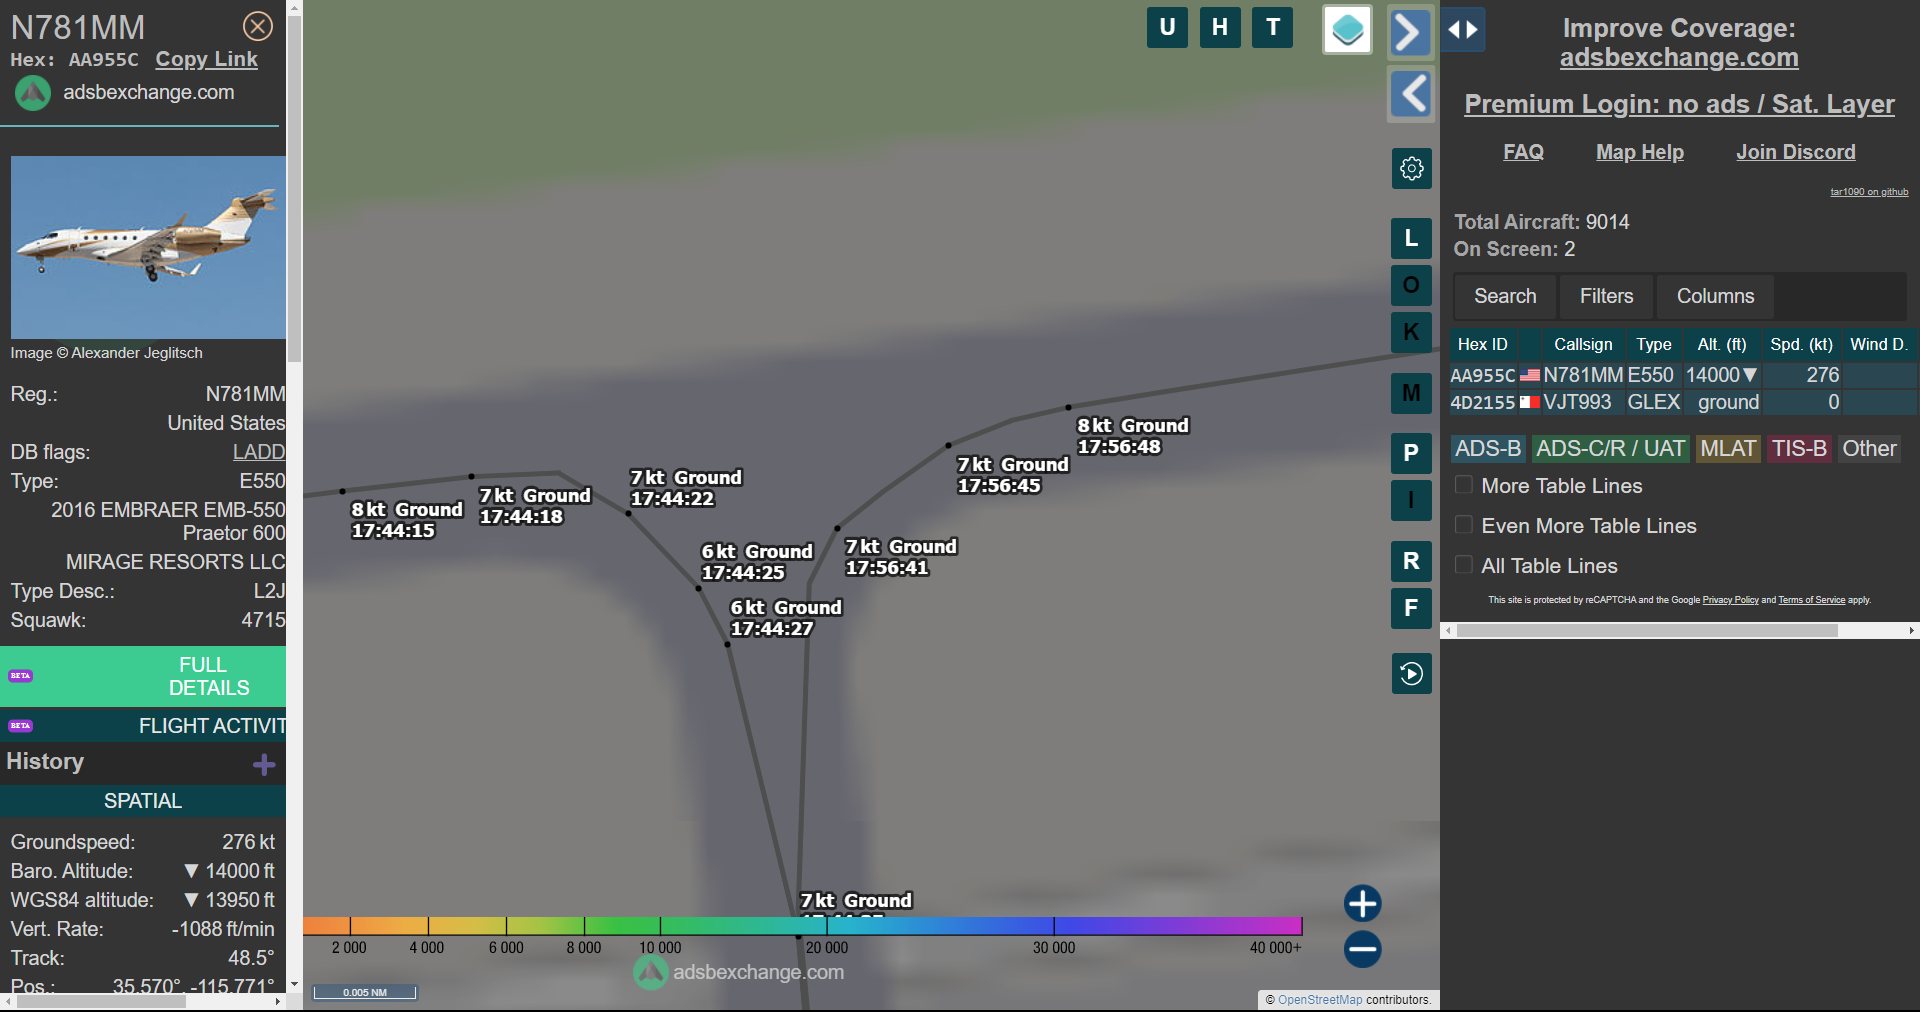
Task: Enable Even More Table Lines checkbox
Action: (1464, 525)
